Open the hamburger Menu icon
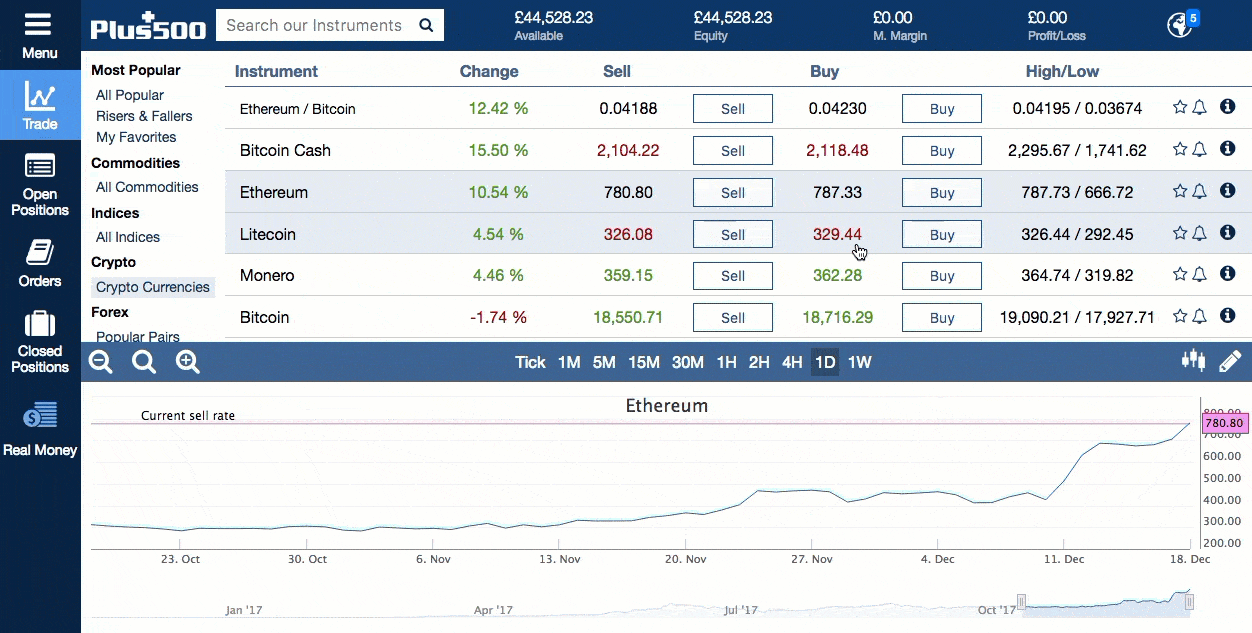Viewport: 1252px width, 633px height. point(39,25)
